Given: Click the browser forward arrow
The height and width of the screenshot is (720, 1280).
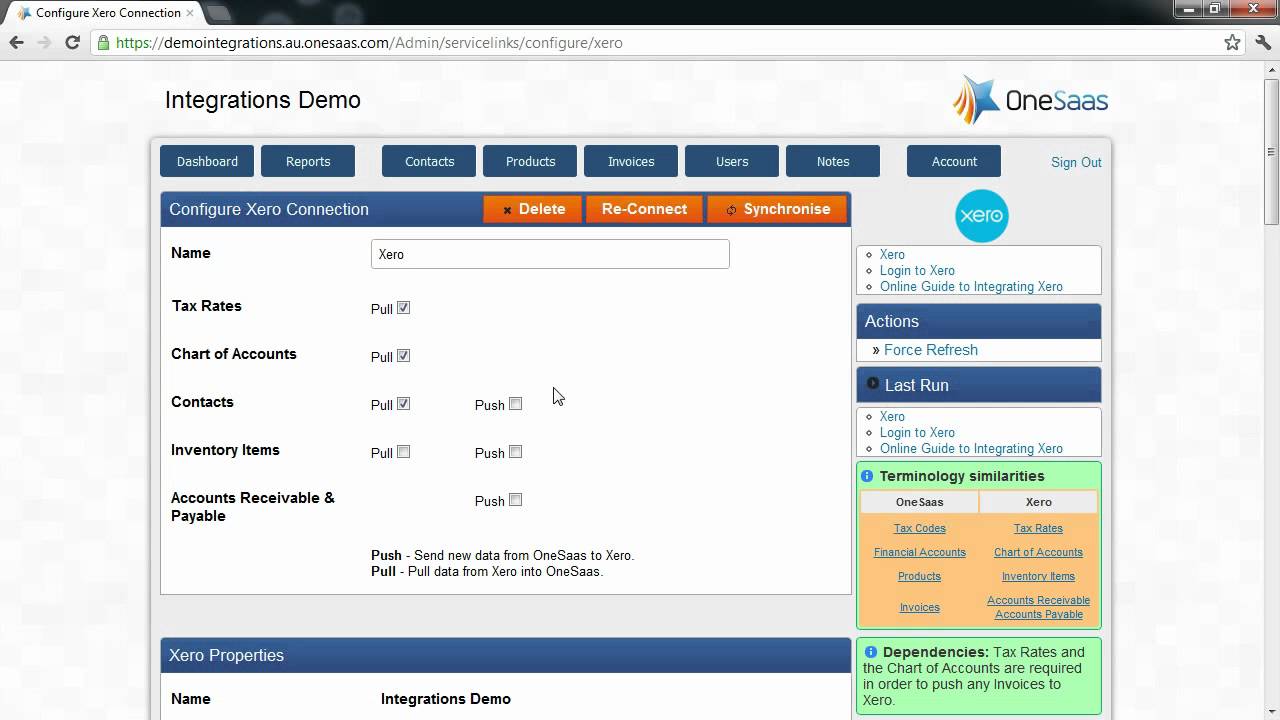Looking at the screenshot, I should coord(44,43).
